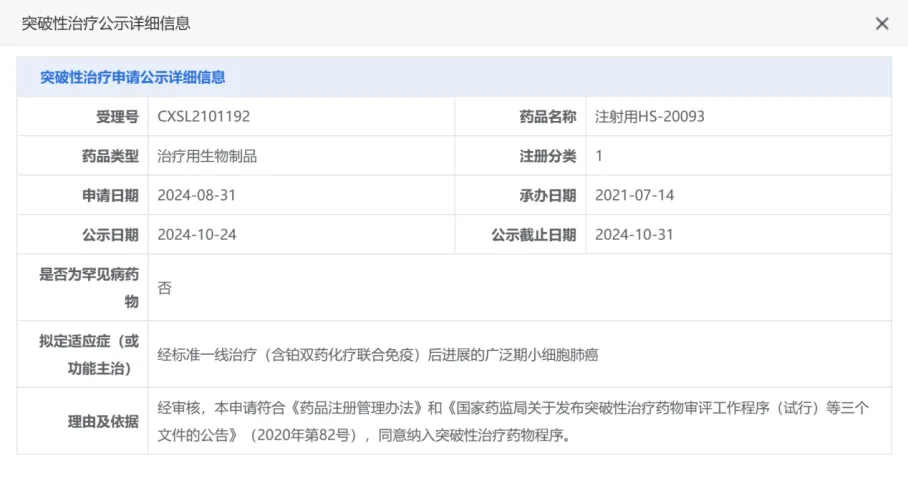Click the 注册分类 field label
Screen dimensions: 908x481
(547, 156)
